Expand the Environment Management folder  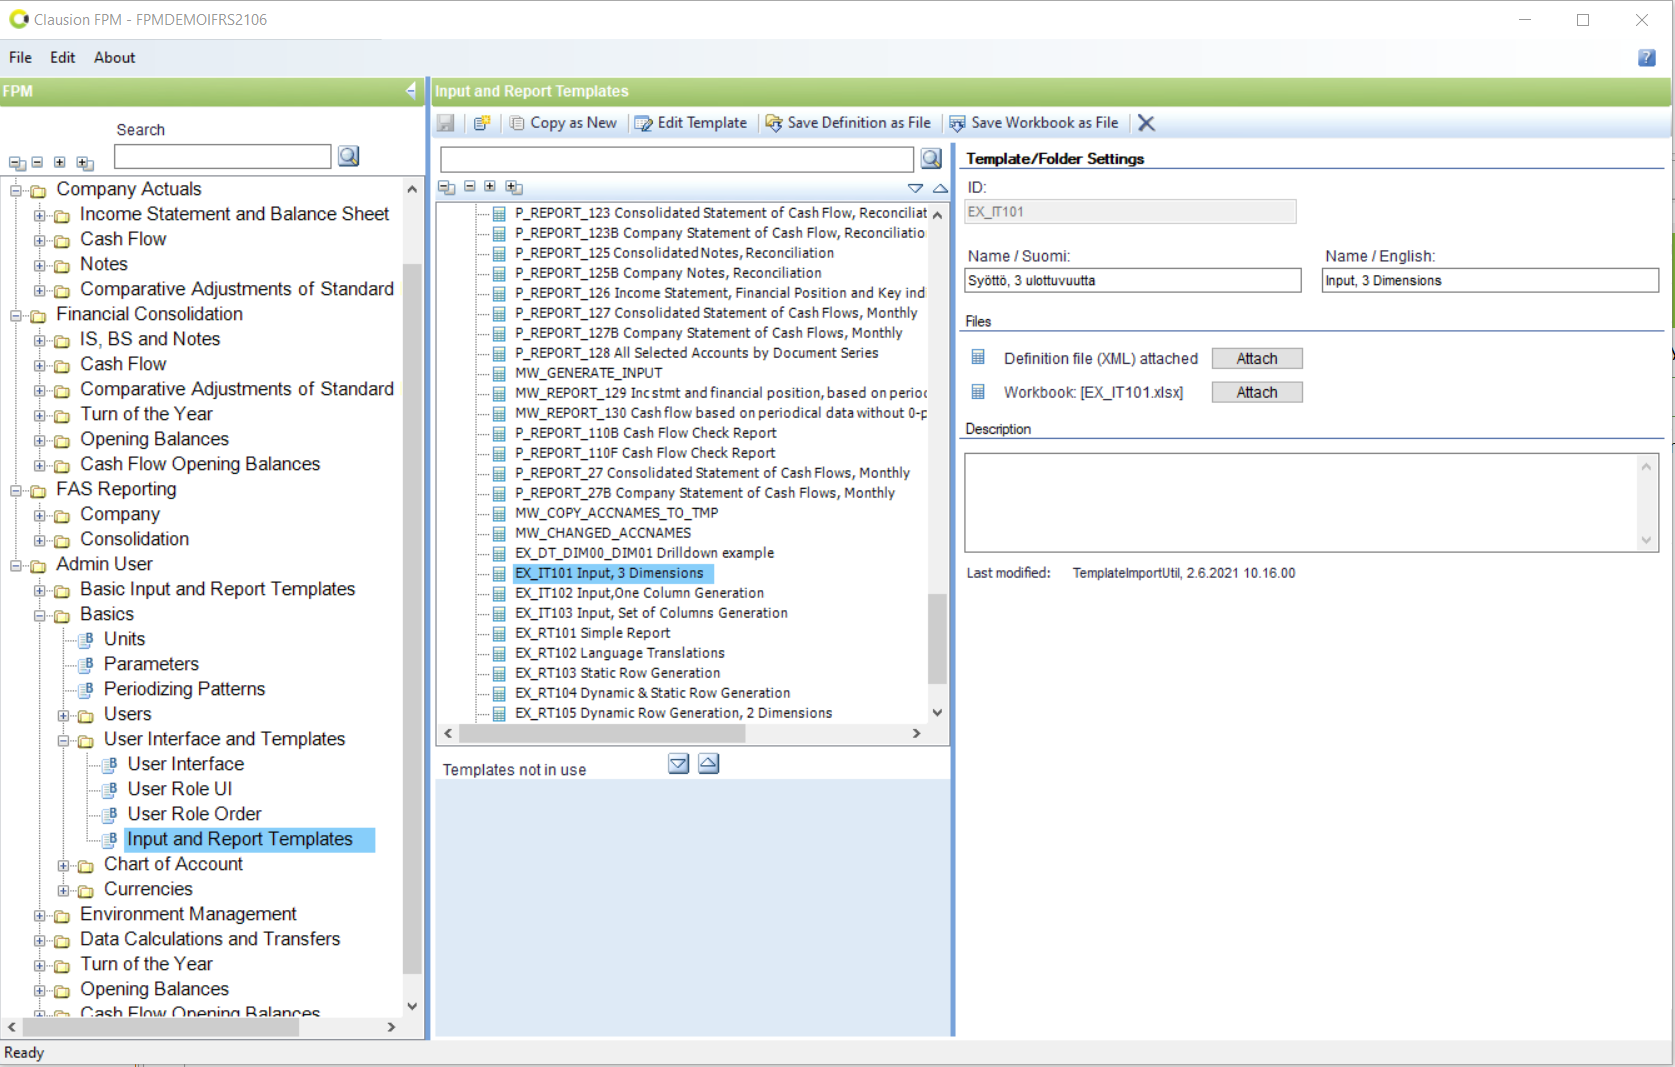point(40,915)
